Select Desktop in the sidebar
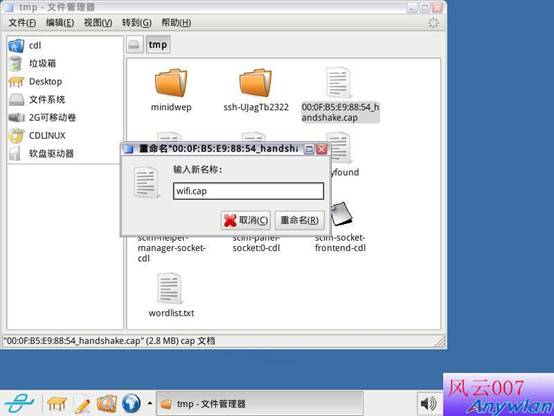Screen dimensions: 554x416 tap(35, 82)
